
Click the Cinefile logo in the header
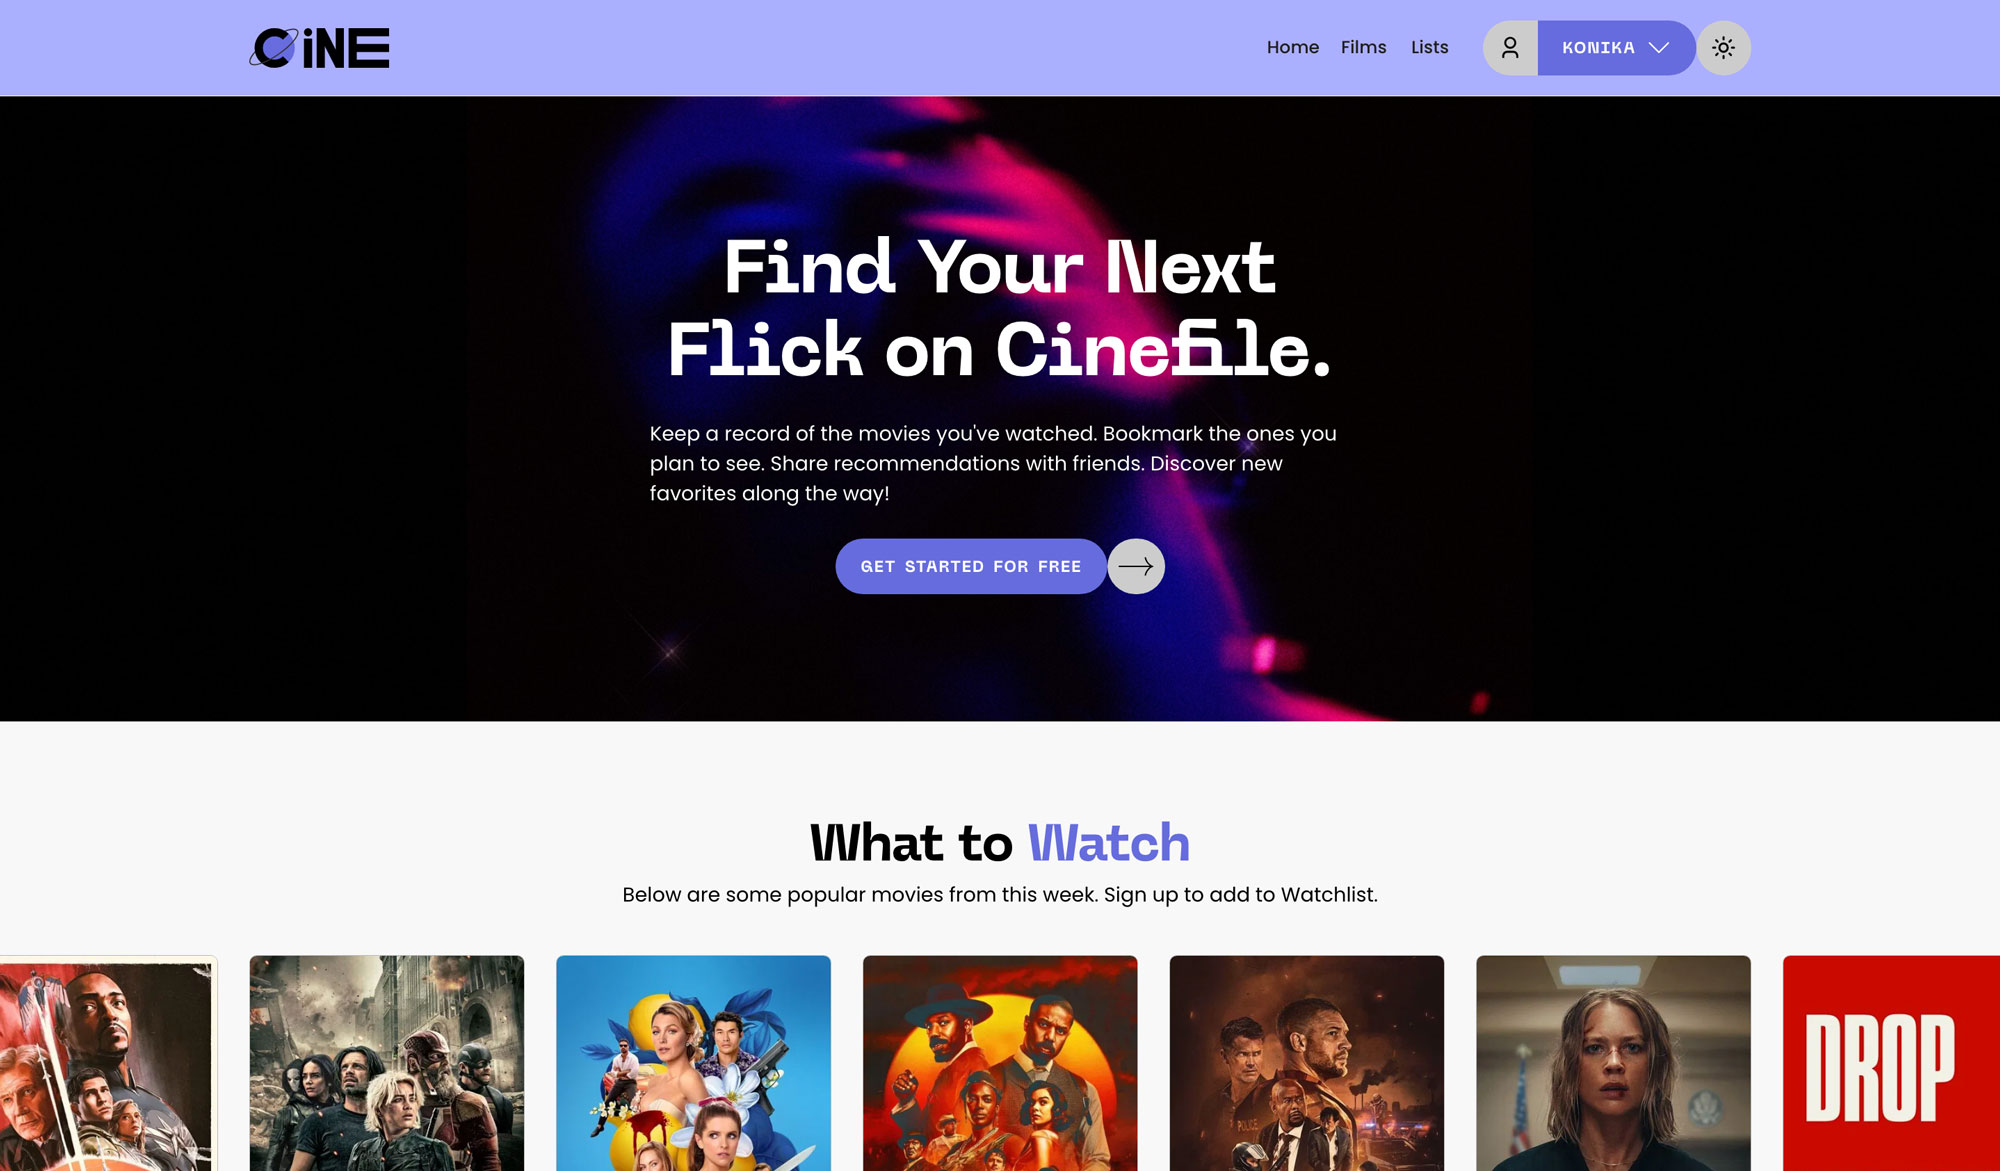tap(319, 48)
